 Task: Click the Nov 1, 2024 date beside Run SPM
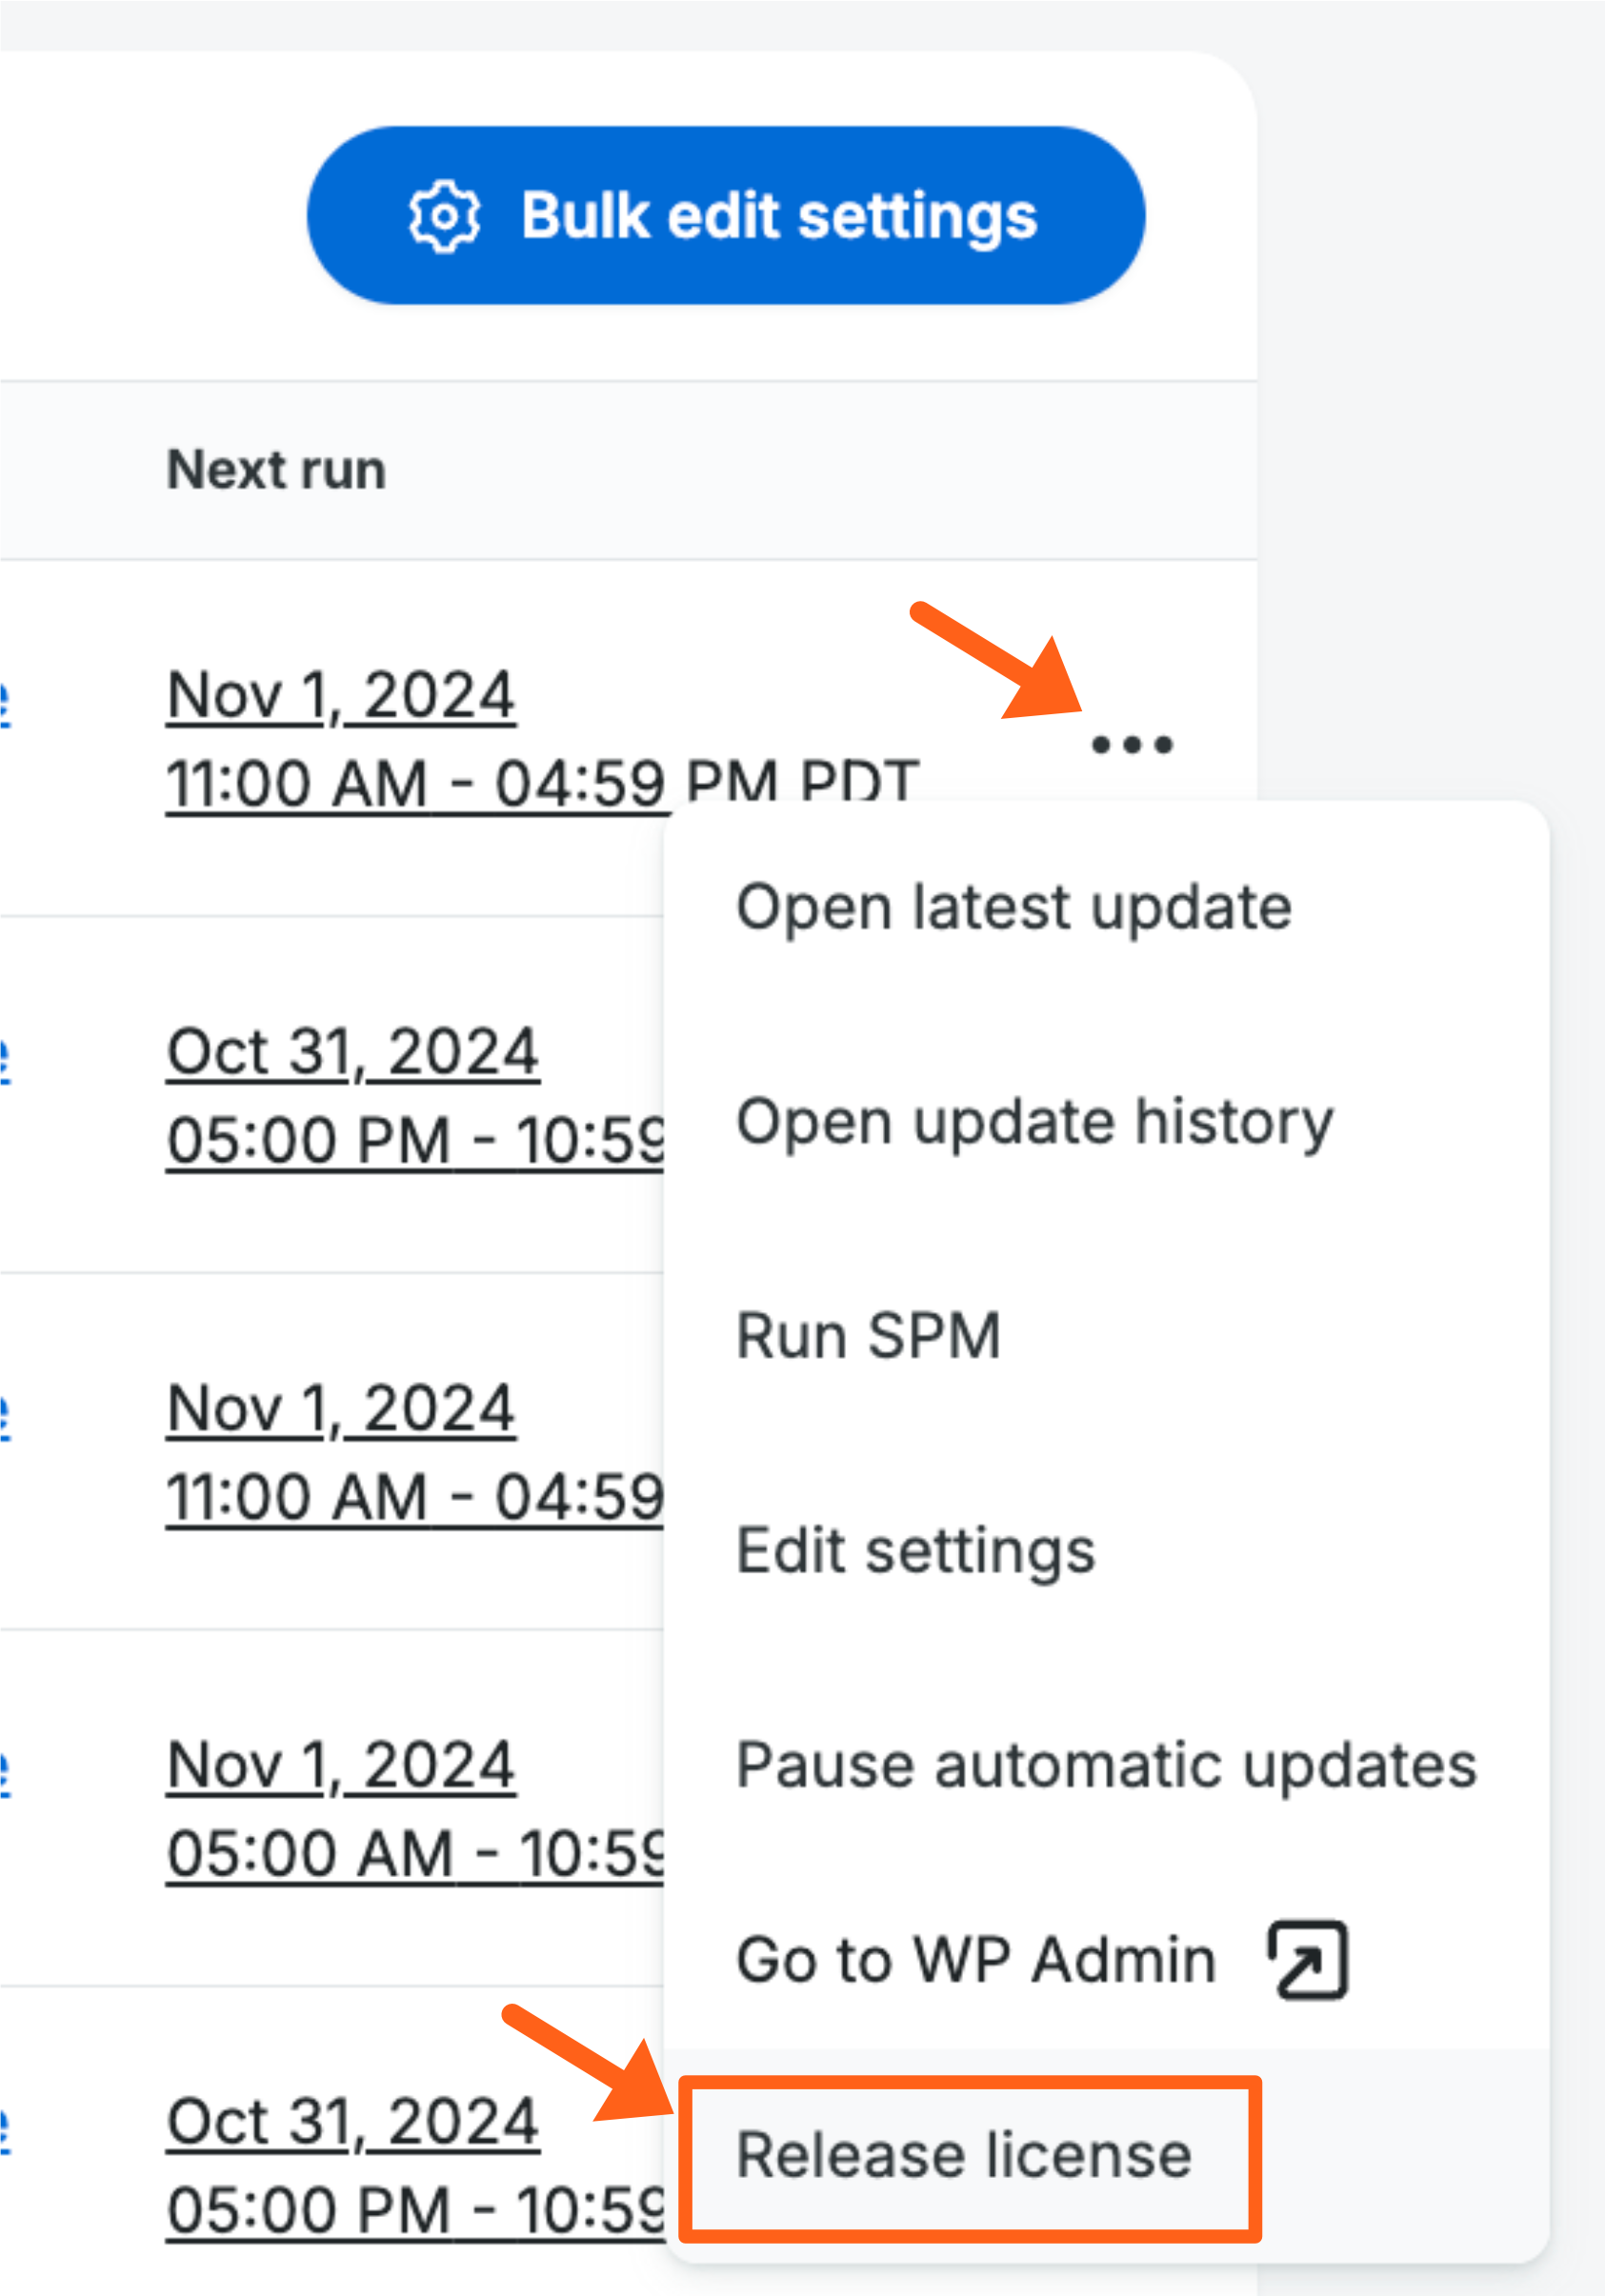[x=341, y=1409]
